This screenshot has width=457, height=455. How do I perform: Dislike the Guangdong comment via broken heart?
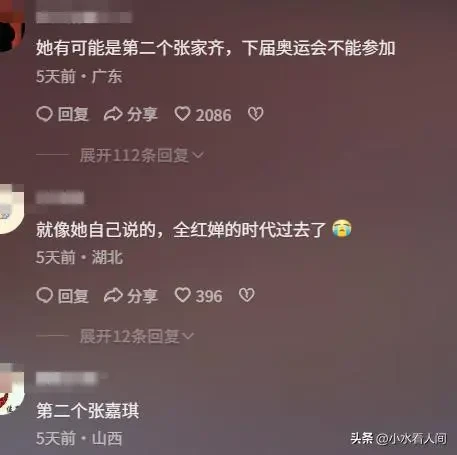[x=256, y=114]
